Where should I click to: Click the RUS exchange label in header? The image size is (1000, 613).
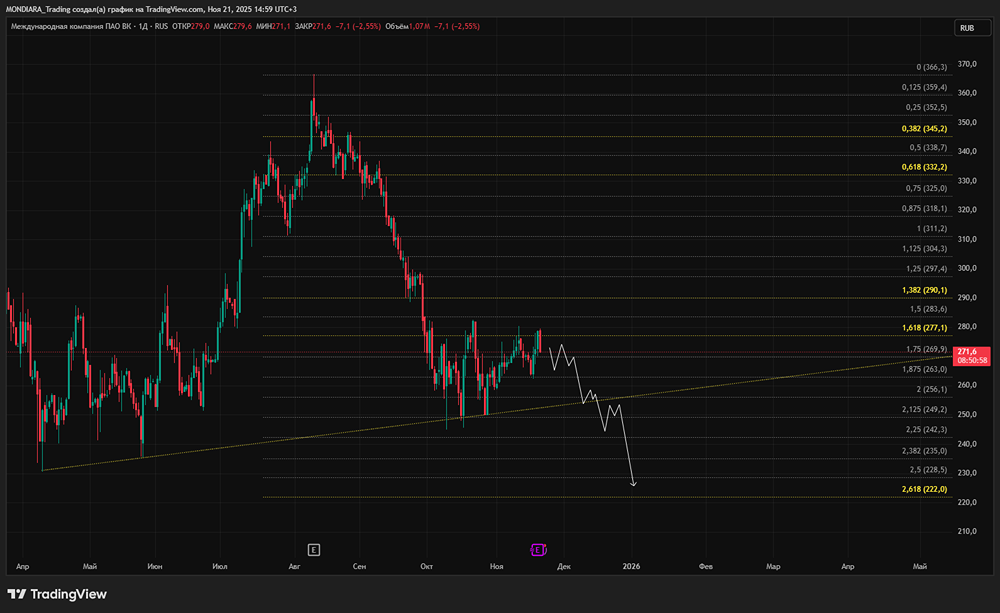tap(161, 27)
